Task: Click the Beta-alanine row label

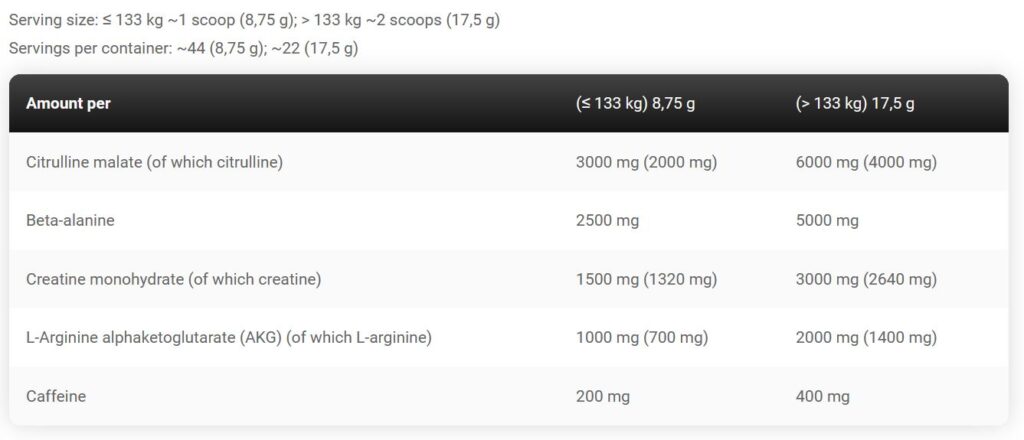Action: 70,220
